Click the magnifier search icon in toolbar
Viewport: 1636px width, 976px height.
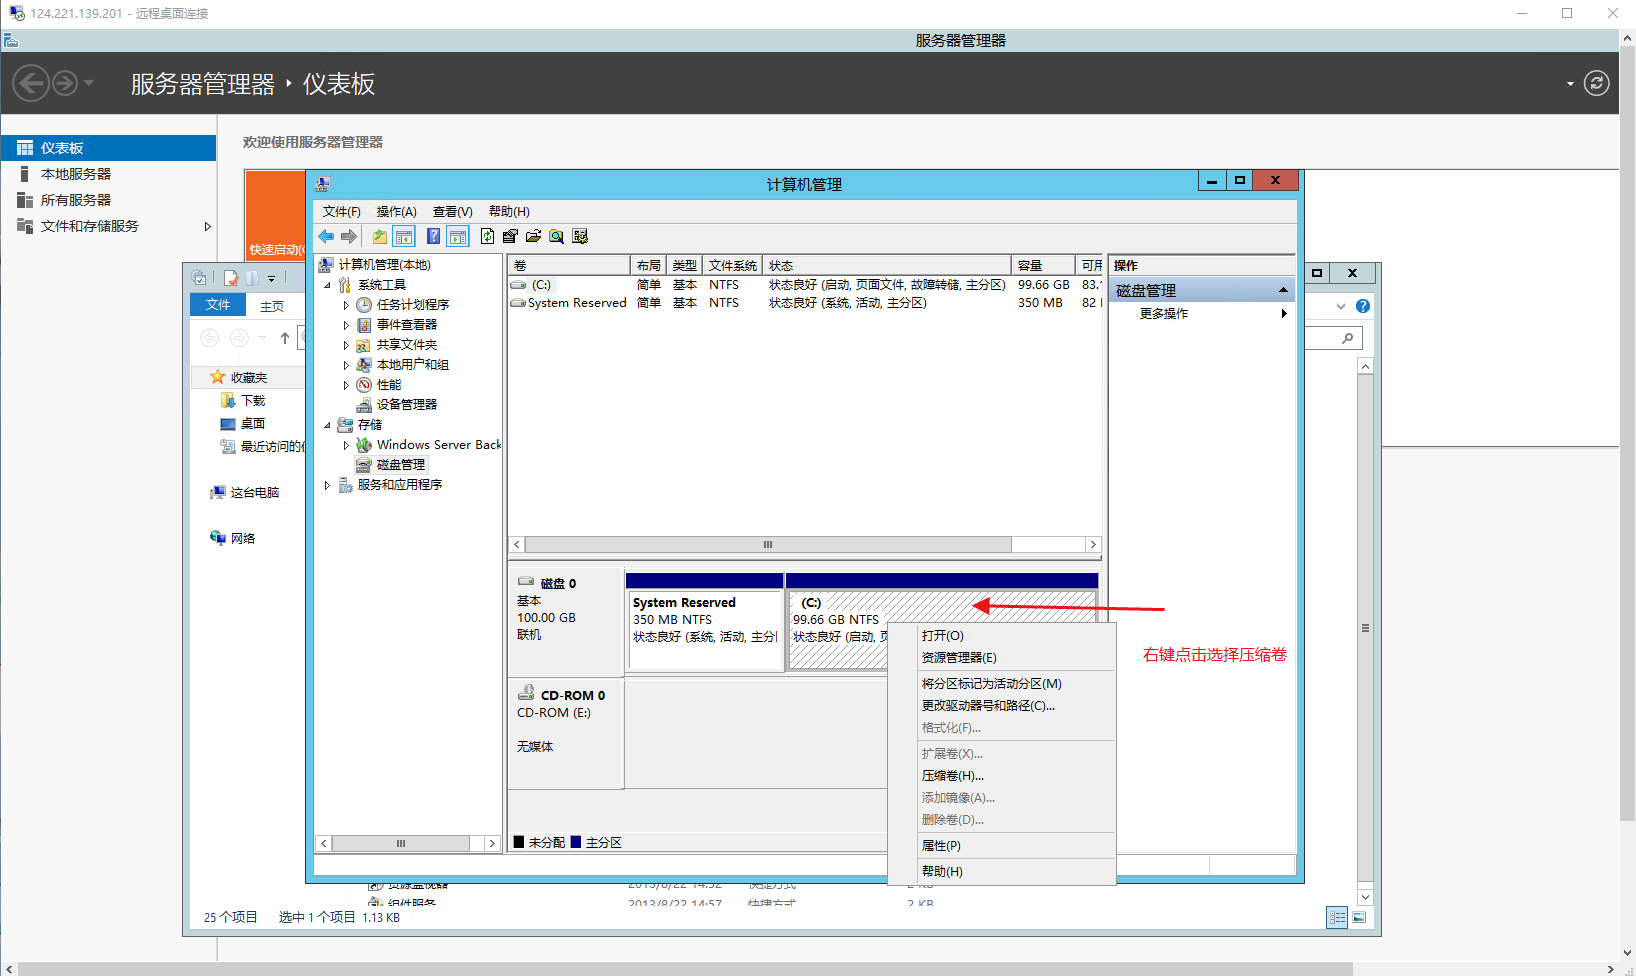pos(556,237)
